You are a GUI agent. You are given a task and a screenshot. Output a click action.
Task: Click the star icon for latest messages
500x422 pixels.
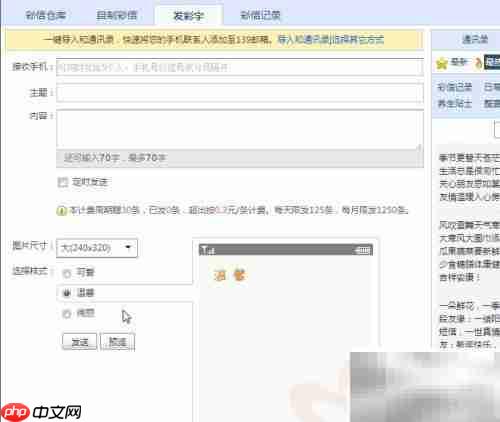click(442, 63)
